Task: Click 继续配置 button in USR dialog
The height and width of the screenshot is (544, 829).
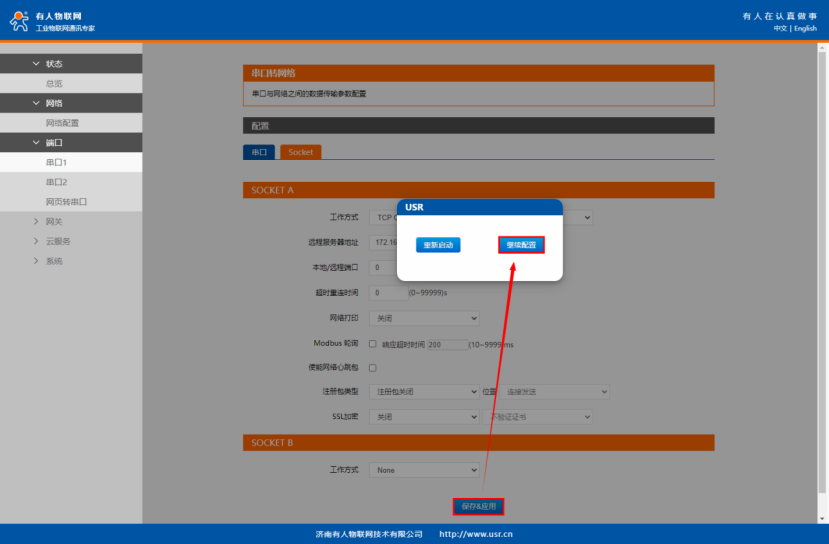Action: [x=521, y=245]
